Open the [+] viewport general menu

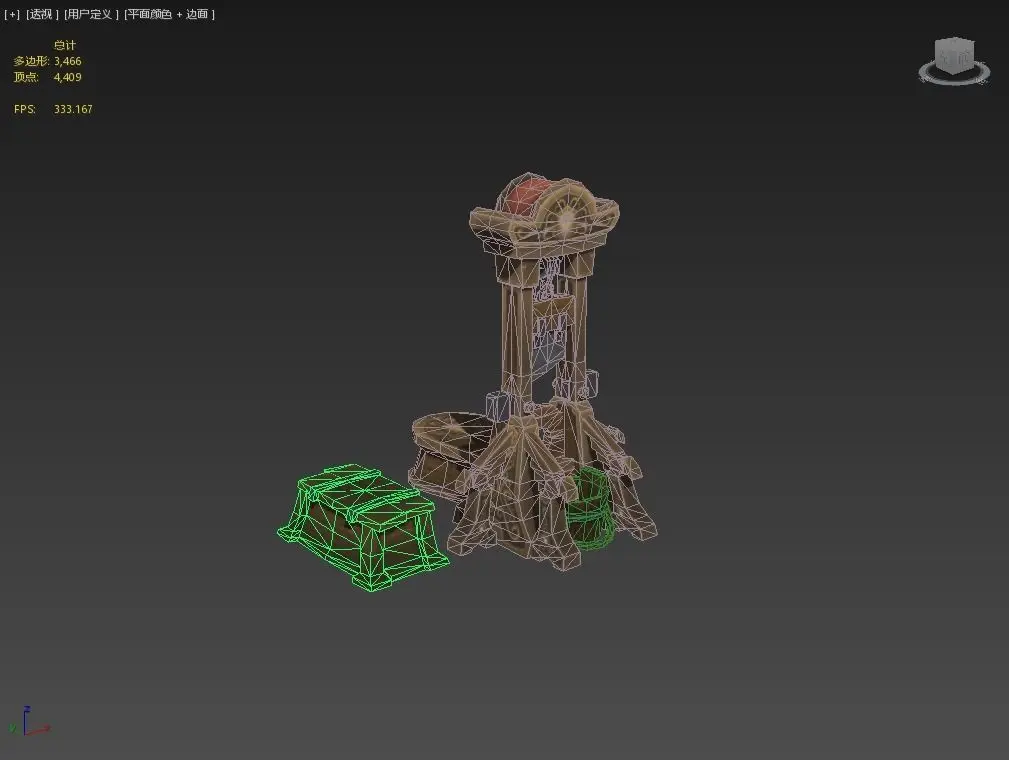(12, 14)
